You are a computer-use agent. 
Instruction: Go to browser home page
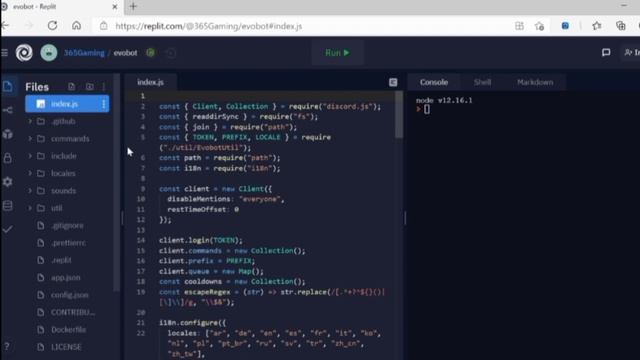[x=76, y=26]
